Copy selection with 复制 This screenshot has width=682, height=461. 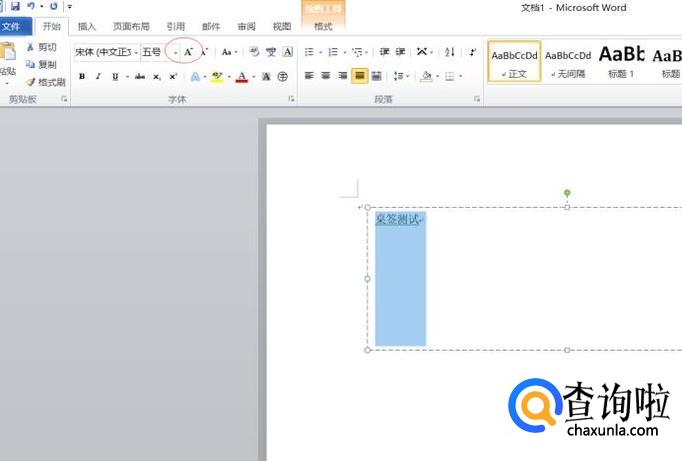click(x=42, y=64)
